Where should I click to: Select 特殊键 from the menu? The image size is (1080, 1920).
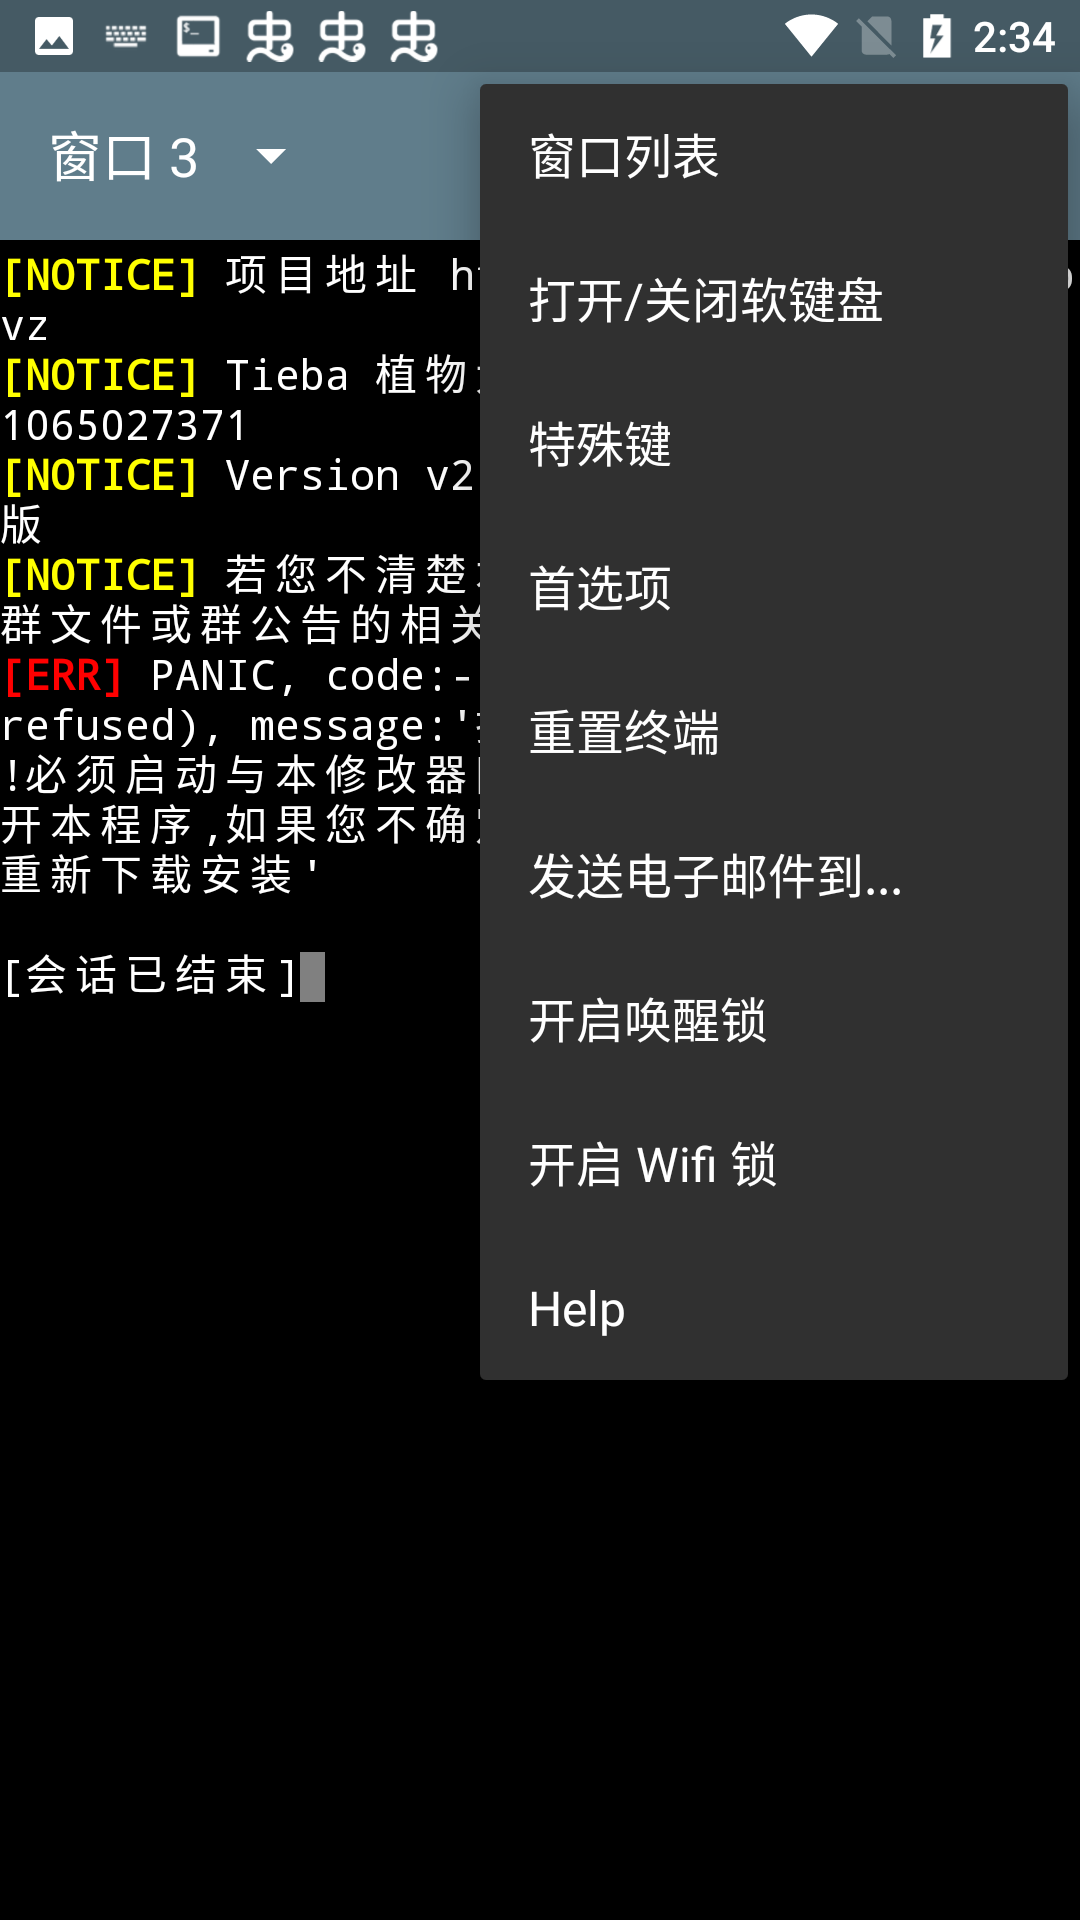774,444
